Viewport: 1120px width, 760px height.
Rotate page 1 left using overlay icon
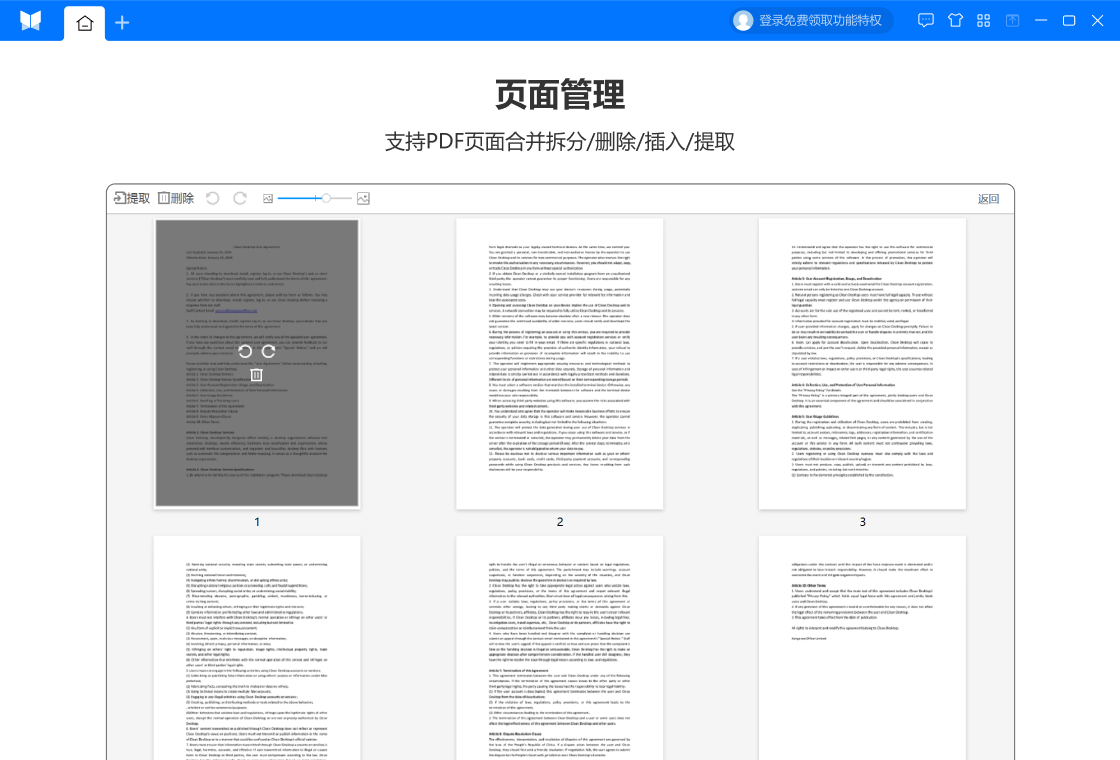pyautogui.click(x=245, y=351)
